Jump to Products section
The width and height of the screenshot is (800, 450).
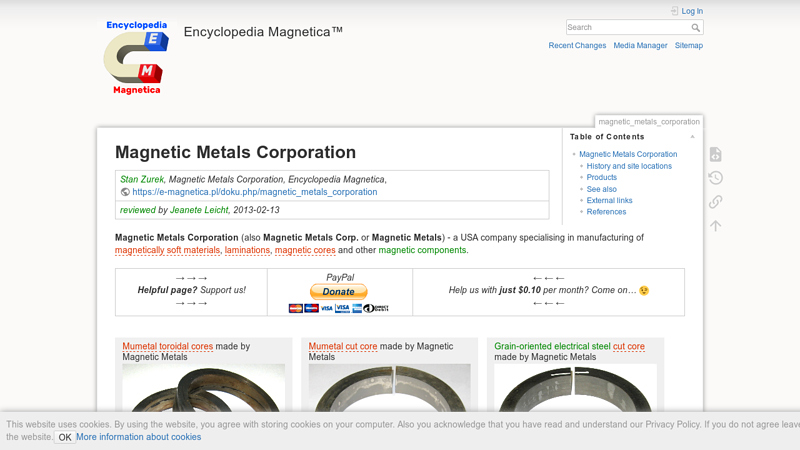pyautogui.click(x=602, y=178)
